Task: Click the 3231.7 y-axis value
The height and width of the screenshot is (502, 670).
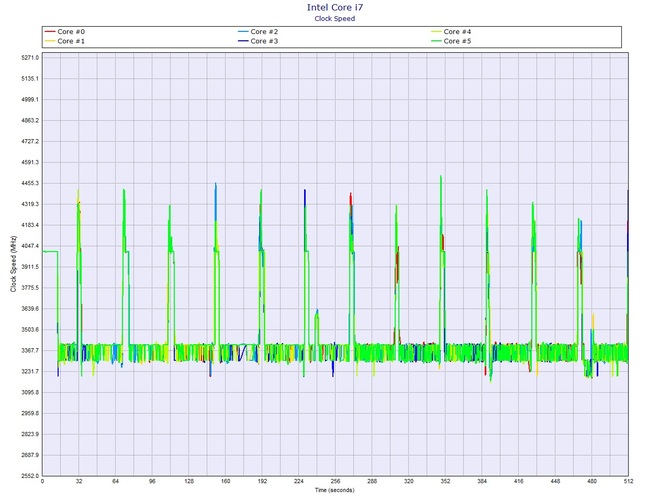Action: 29,372
